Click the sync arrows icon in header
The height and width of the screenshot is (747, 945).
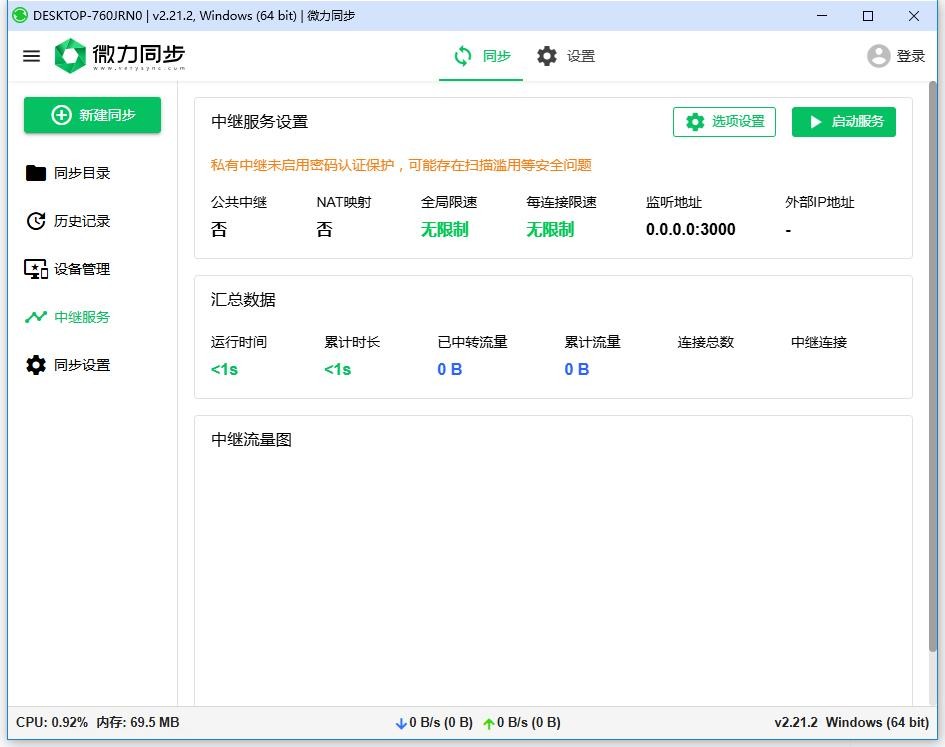click(462, 56)
